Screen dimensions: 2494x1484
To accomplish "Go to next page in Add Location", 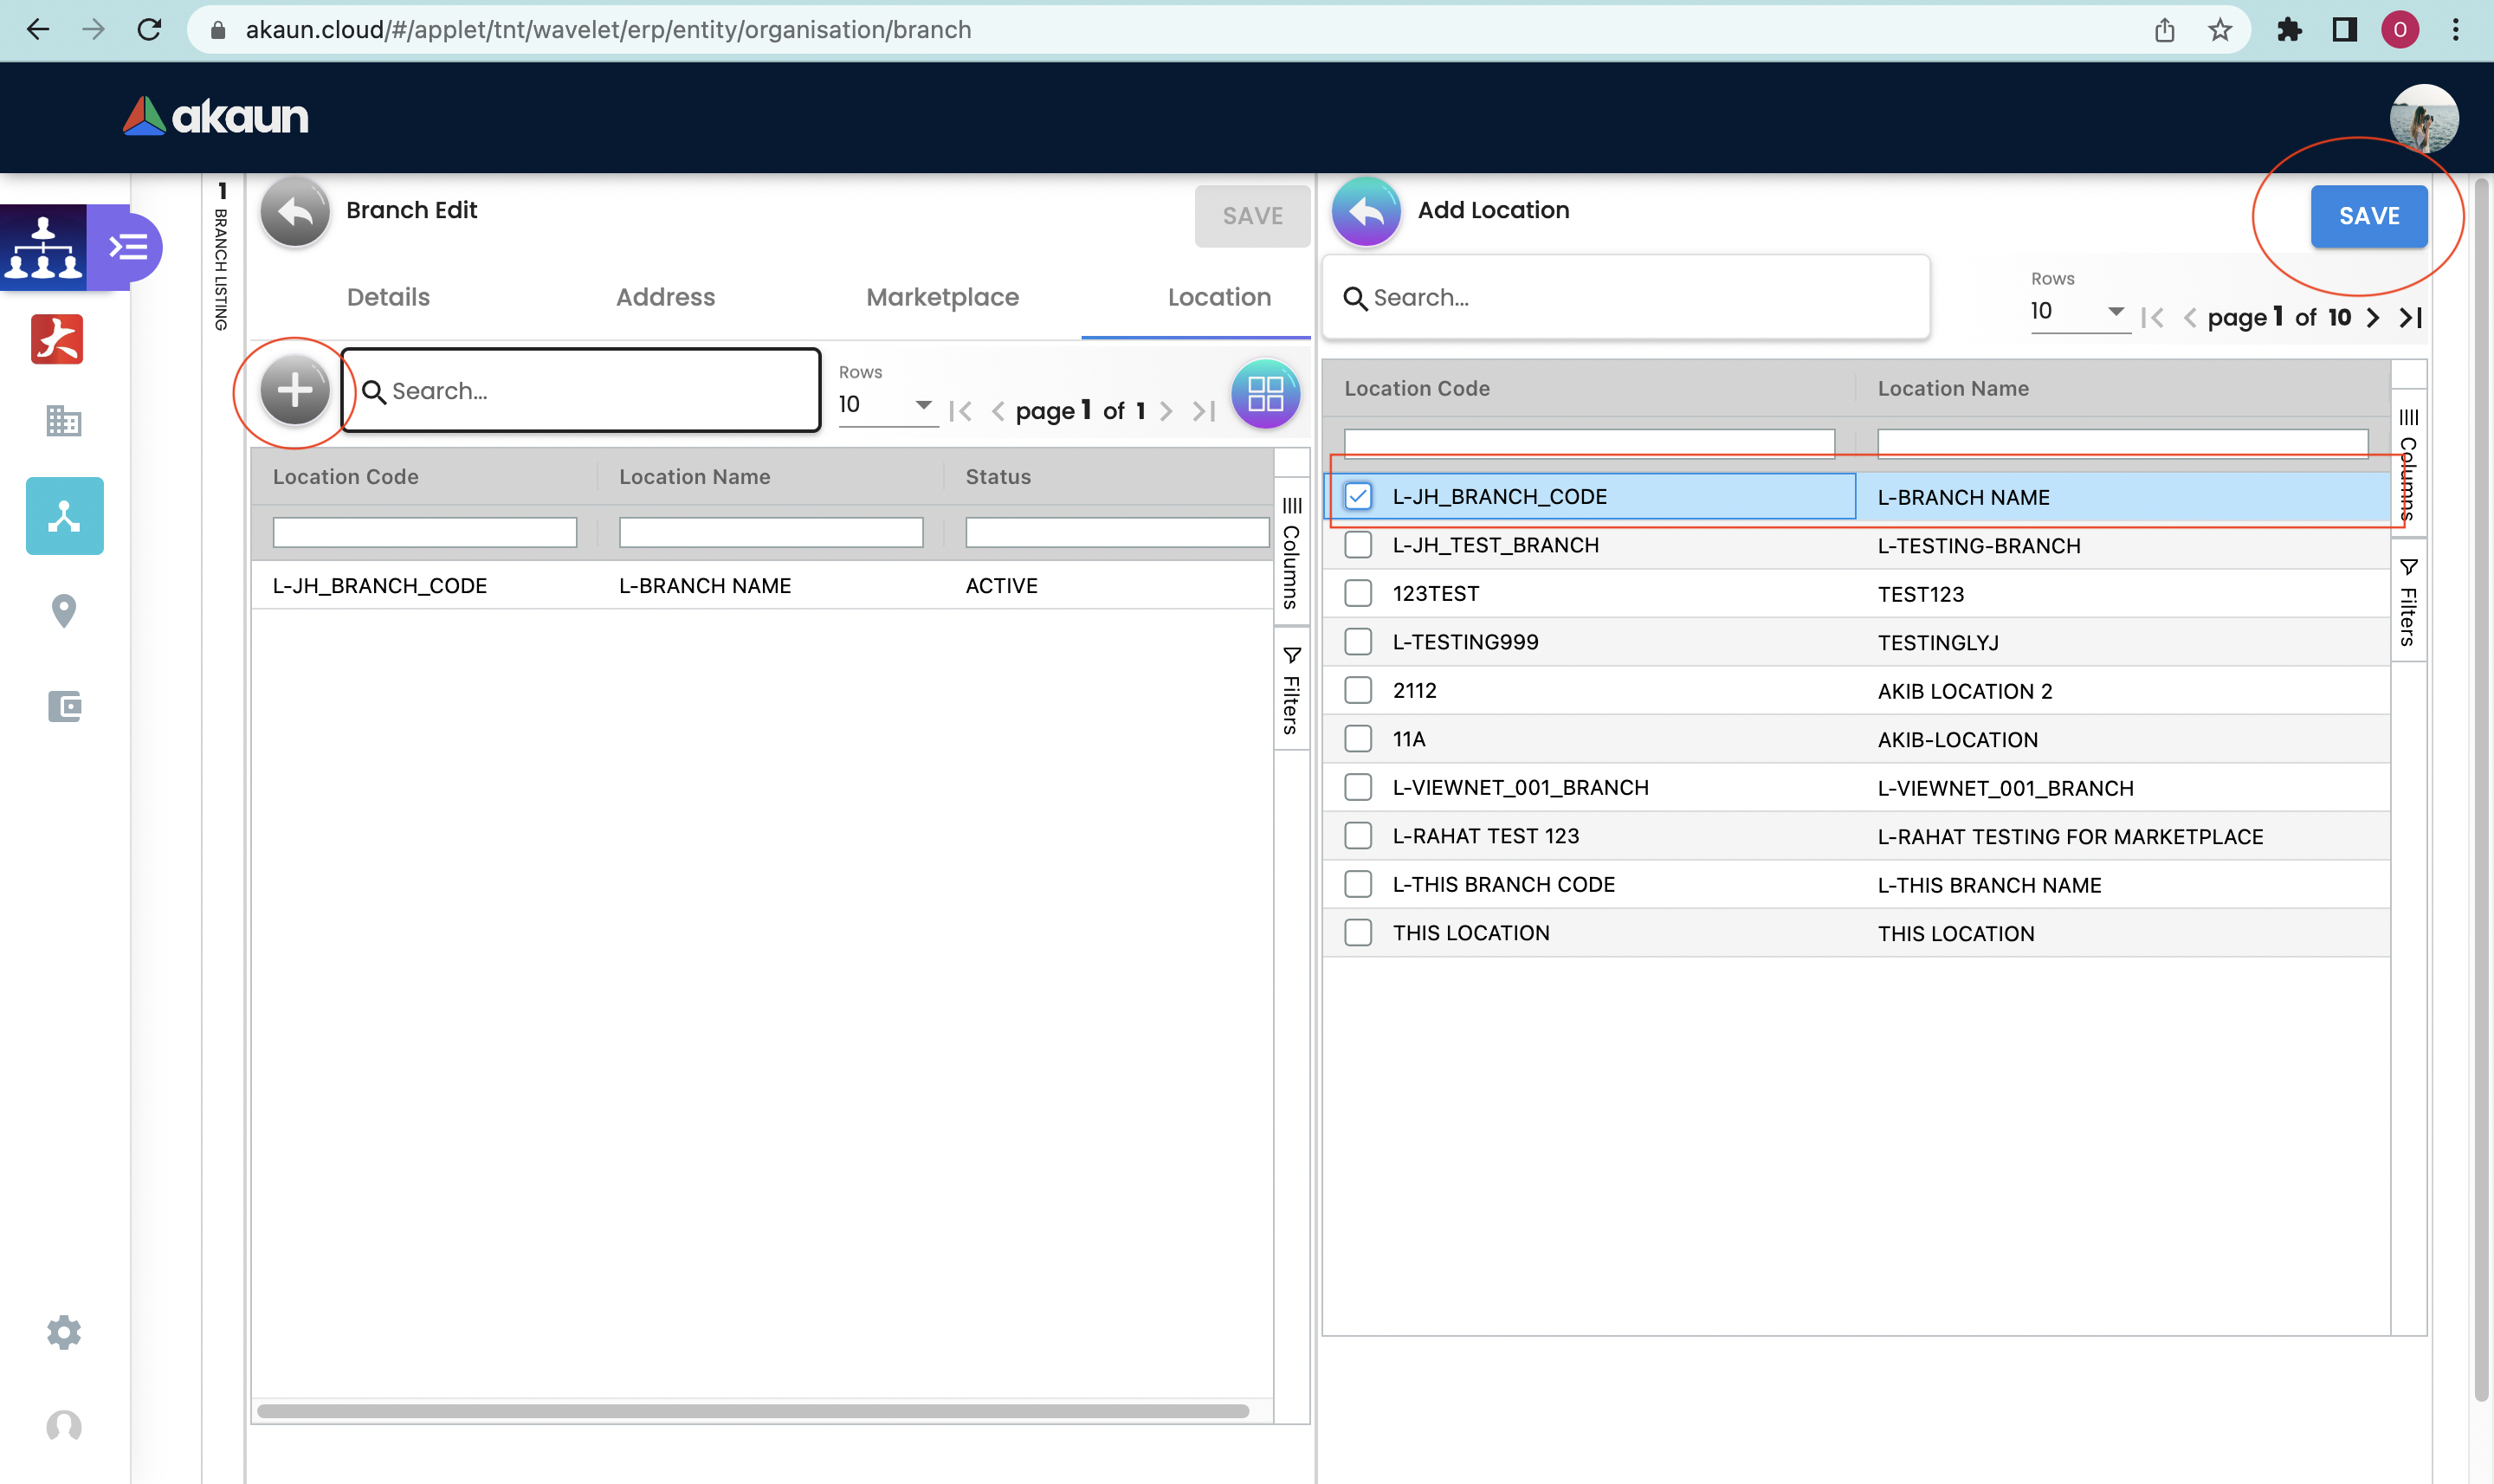I will [x=2372, y=318].
